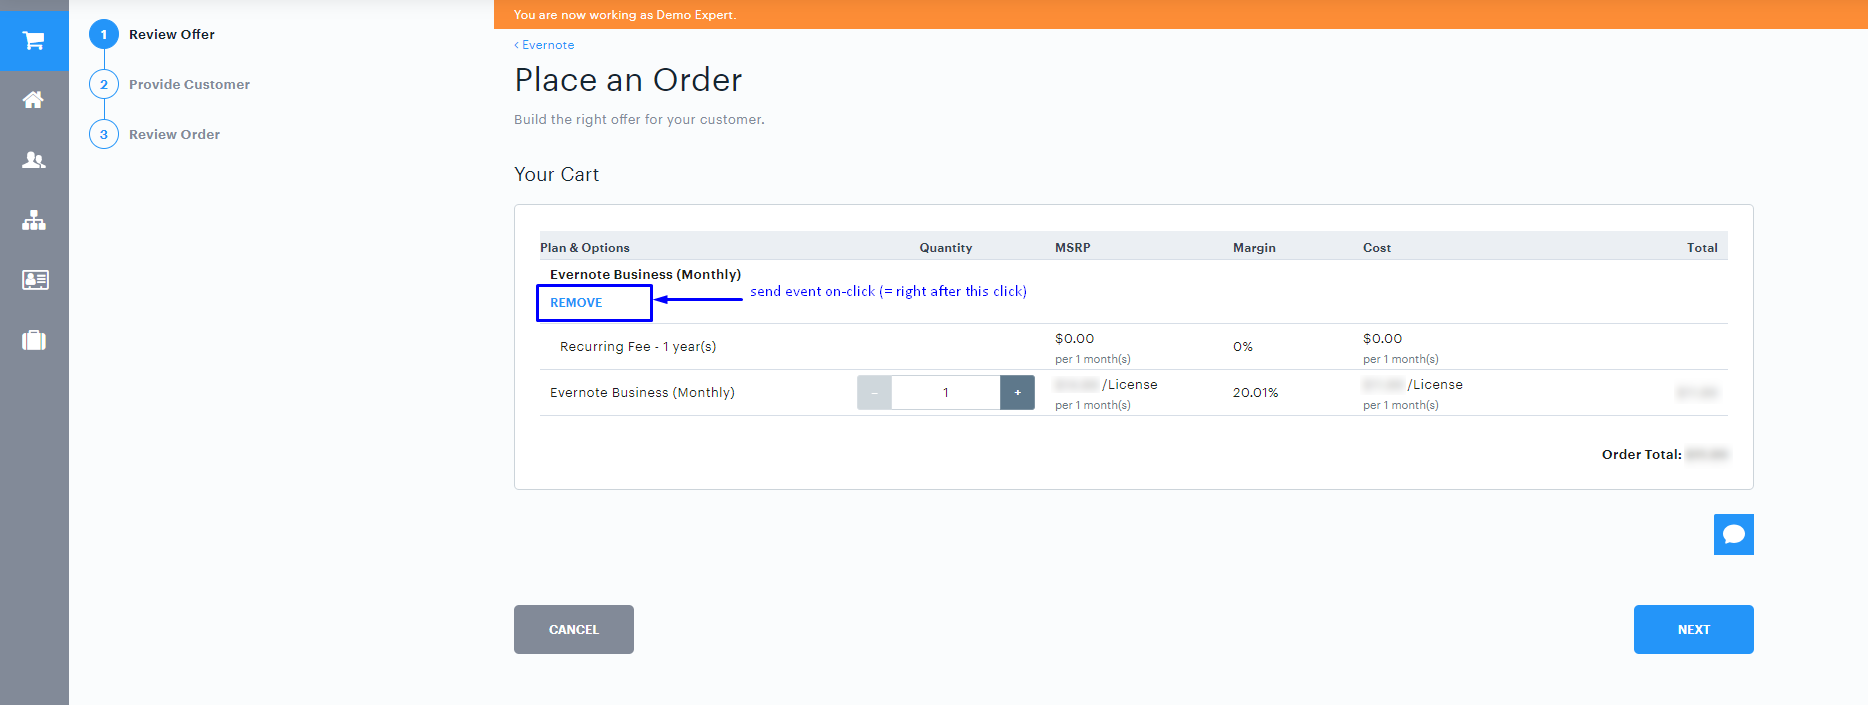The image size is (1868, 705).
Task: Click the CANCEL button
Action: point(574,629)
